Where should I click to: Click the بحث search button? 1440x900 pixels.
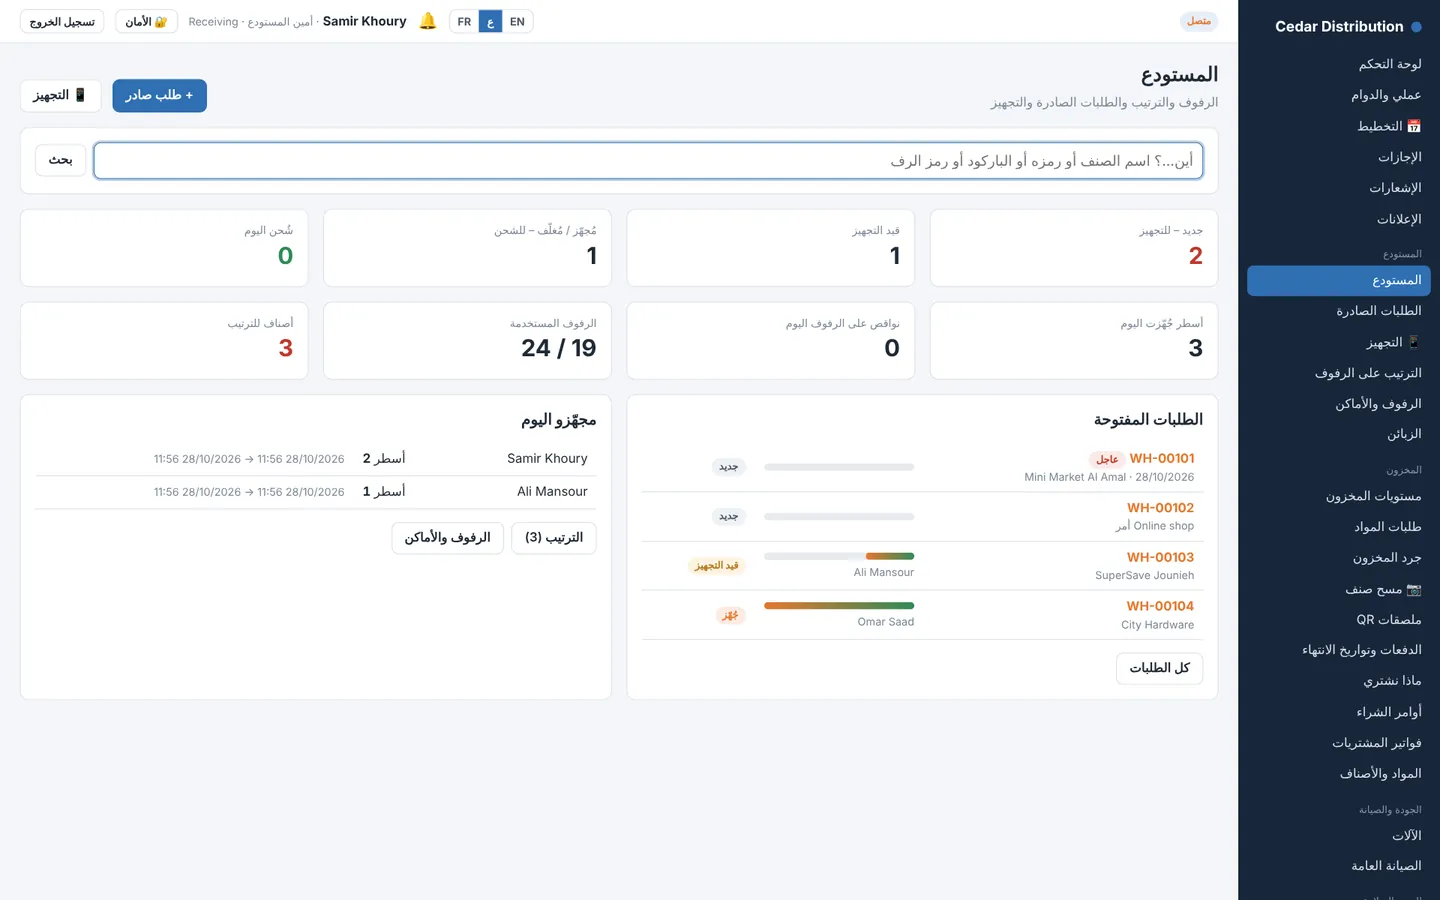pyautogui.click(x=60, y=160)
